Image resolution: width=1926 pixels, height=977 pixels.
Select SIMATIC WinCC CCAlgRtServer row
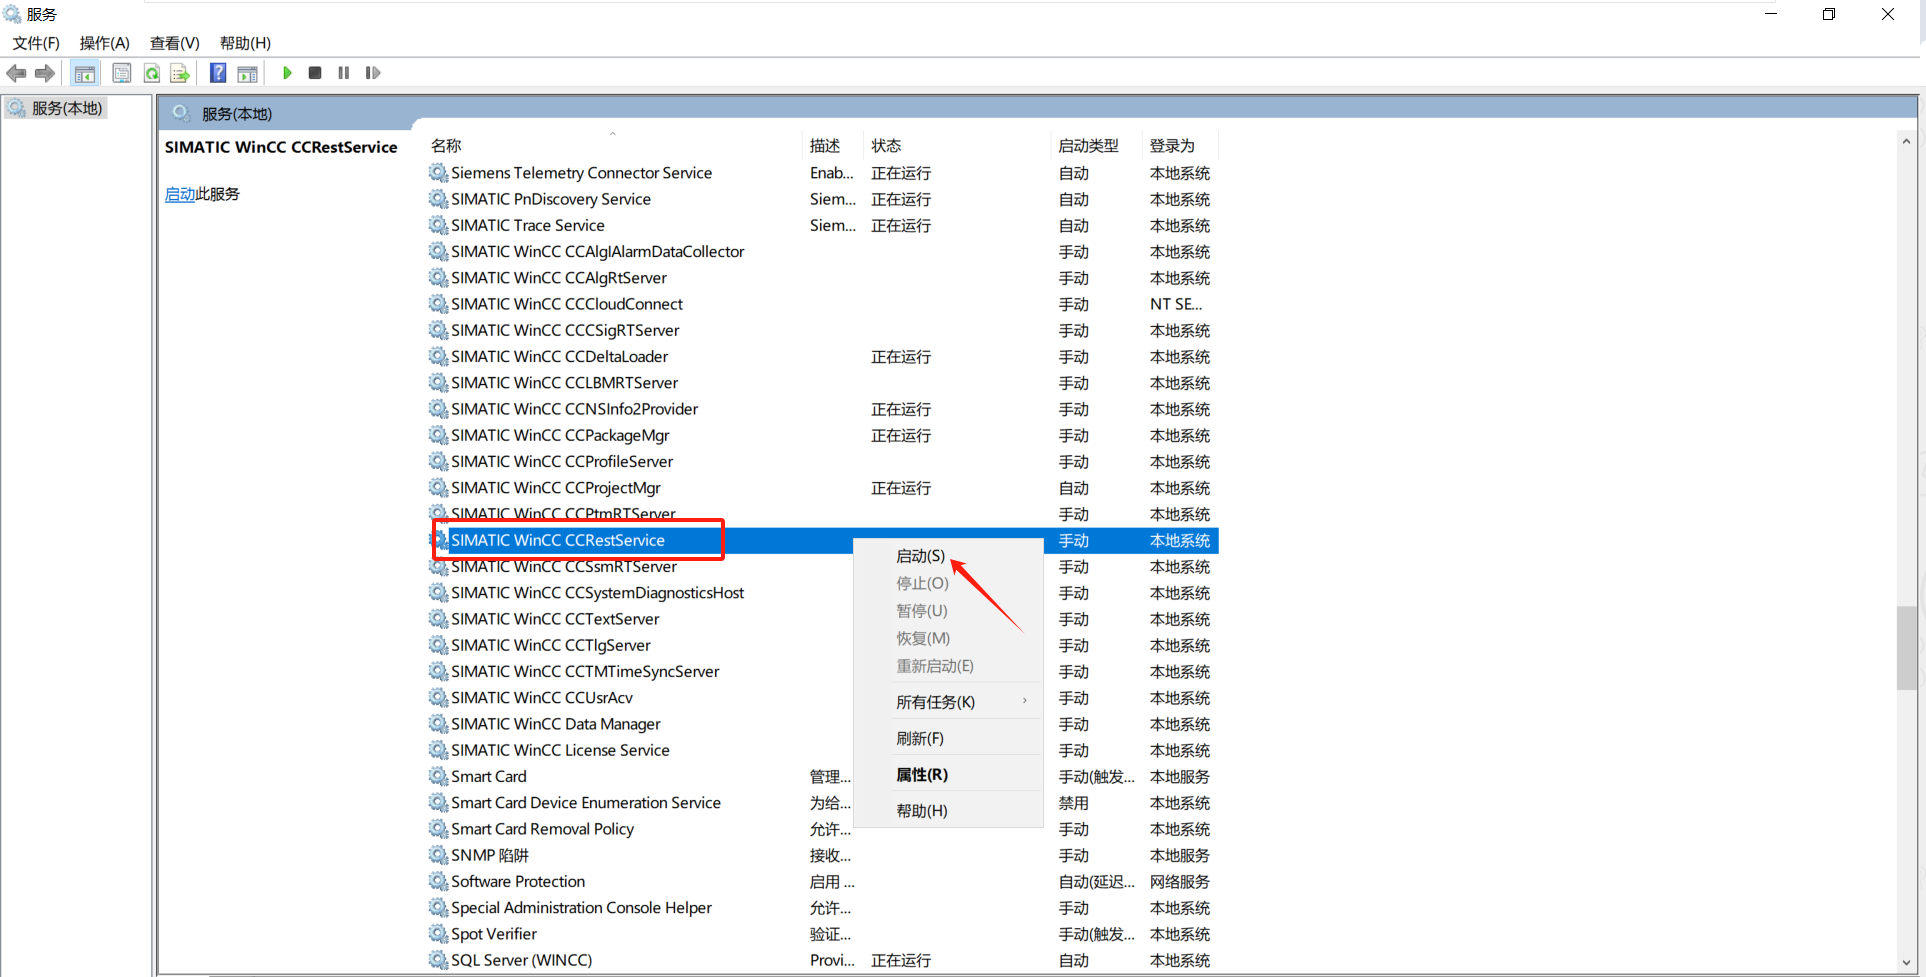click(x=823, y=278)
